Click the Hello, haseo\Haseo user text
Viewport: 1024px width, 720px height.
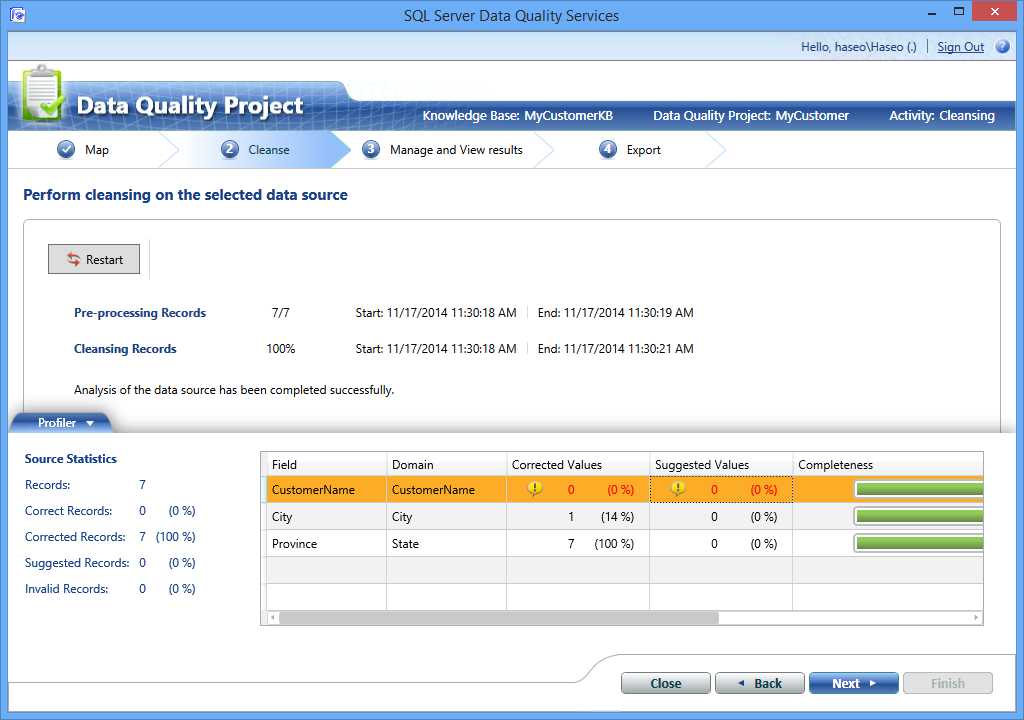(859, 46)
